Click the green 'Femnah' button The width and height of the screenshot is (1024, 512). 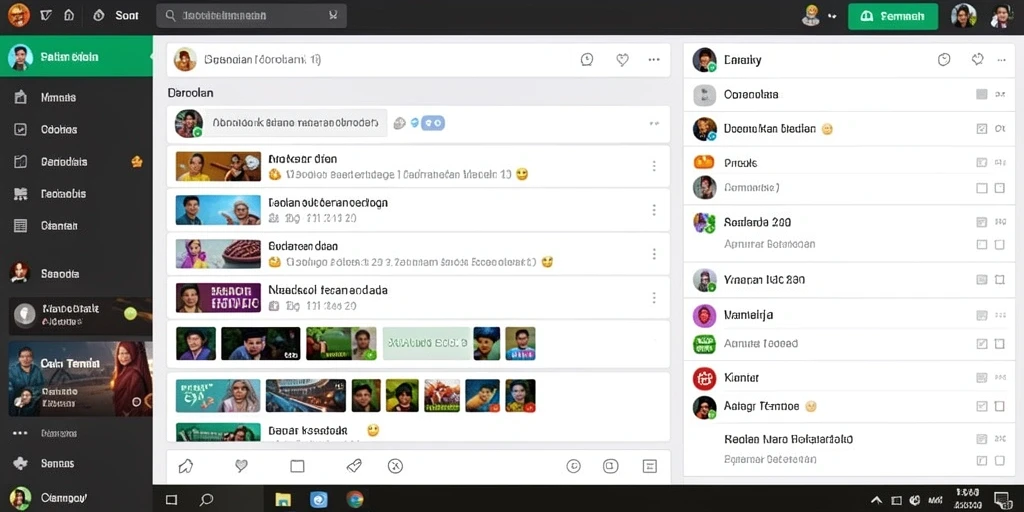pyautogui.click(x=893, y=16)
